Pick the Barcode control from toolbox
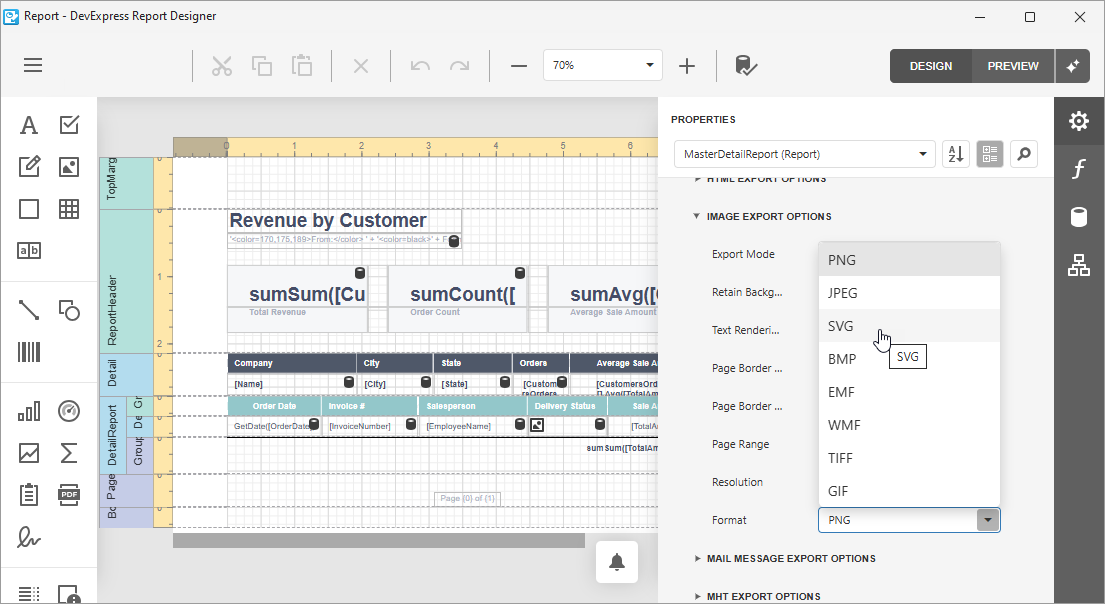 [x=29, y=352]
